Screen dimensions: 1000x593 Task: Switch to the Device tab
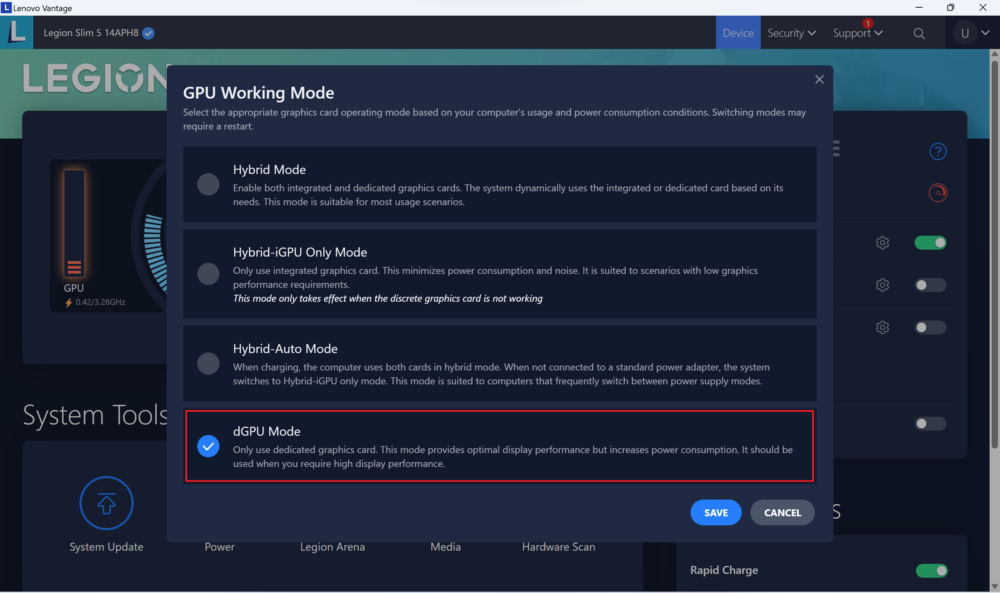point(738,33)
